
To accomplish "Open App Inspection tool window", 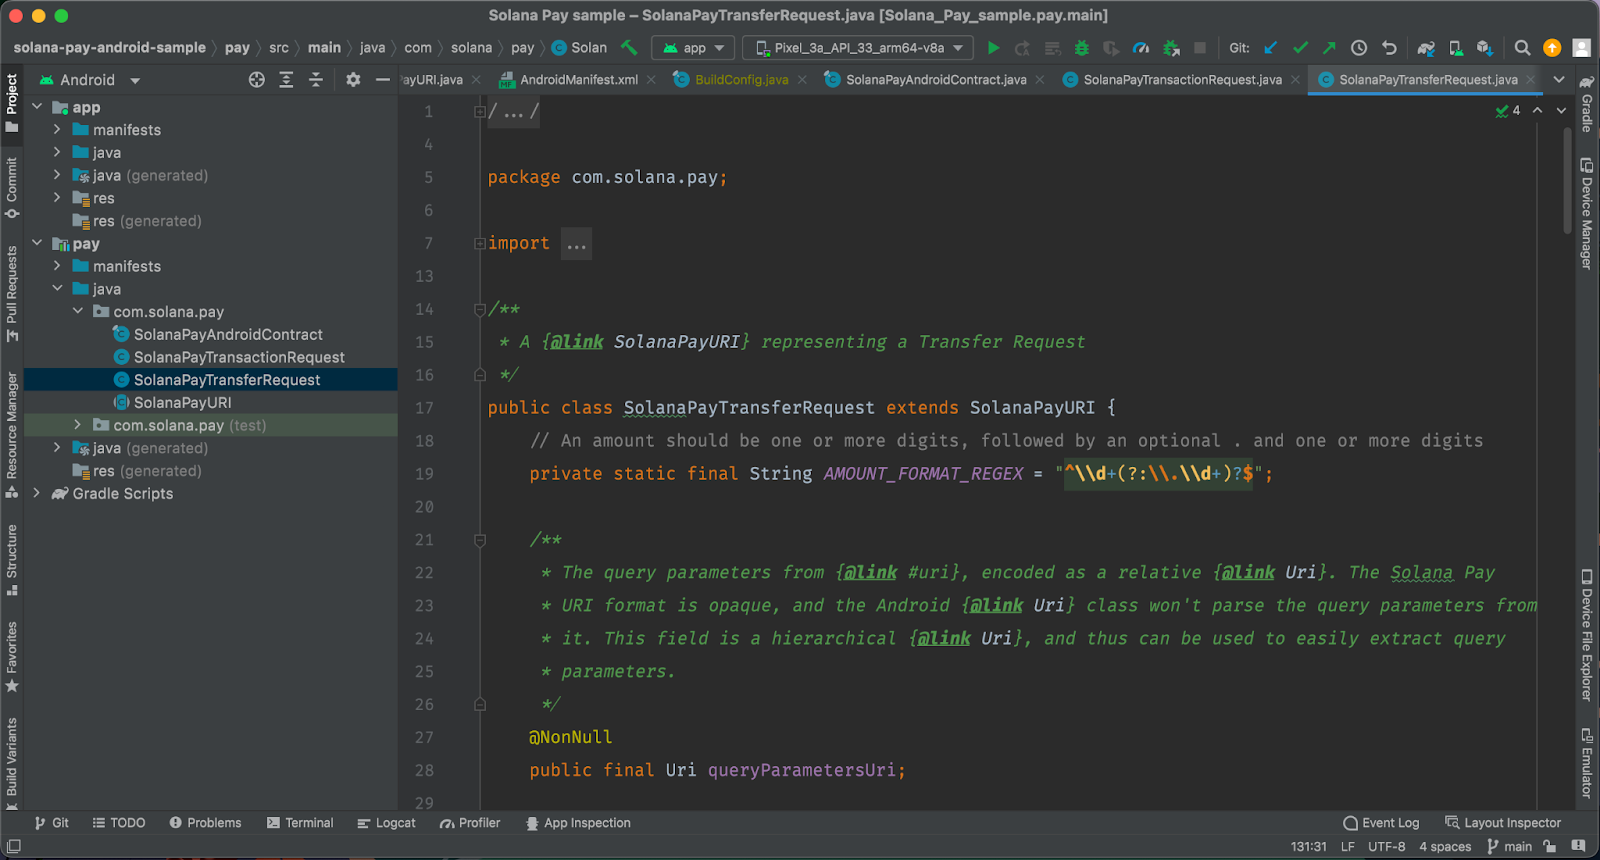I will coord(578,823).
